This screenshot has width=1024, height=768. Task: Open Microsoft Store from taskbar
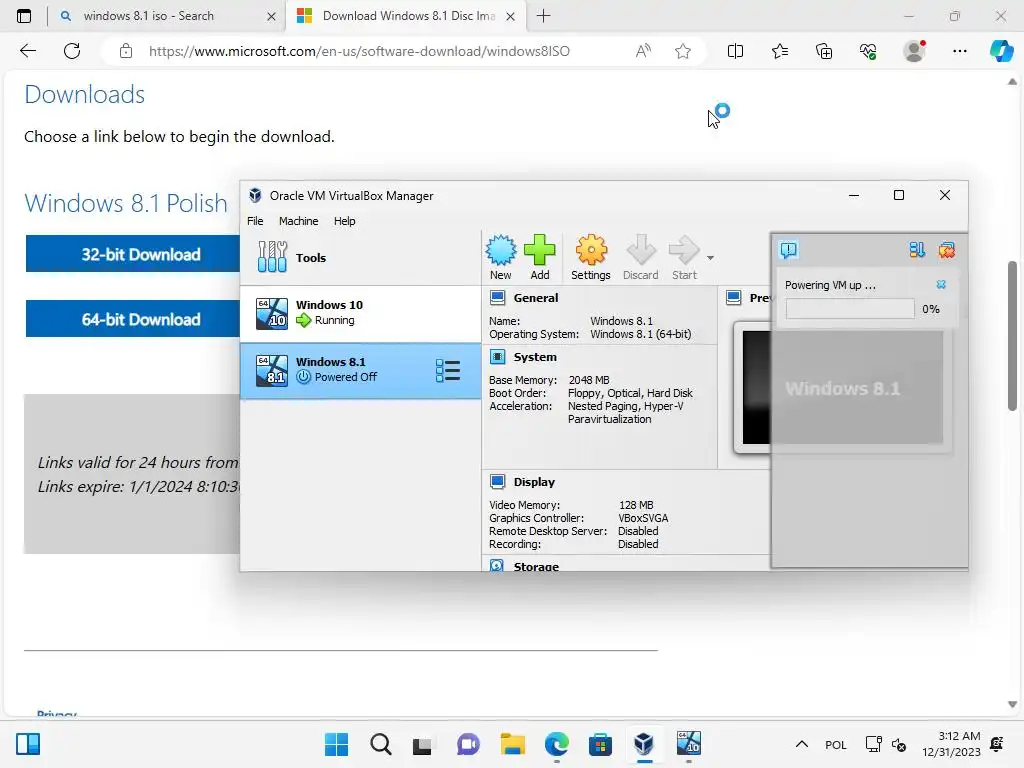[600, 744]
